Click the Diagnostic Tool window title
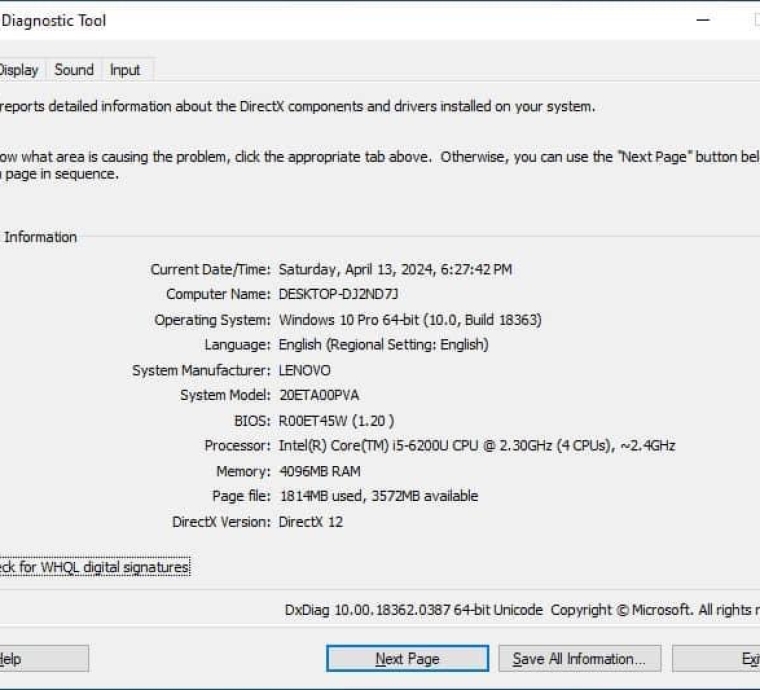Viewport: 760px width, 690px height. [x=53, y=20]
